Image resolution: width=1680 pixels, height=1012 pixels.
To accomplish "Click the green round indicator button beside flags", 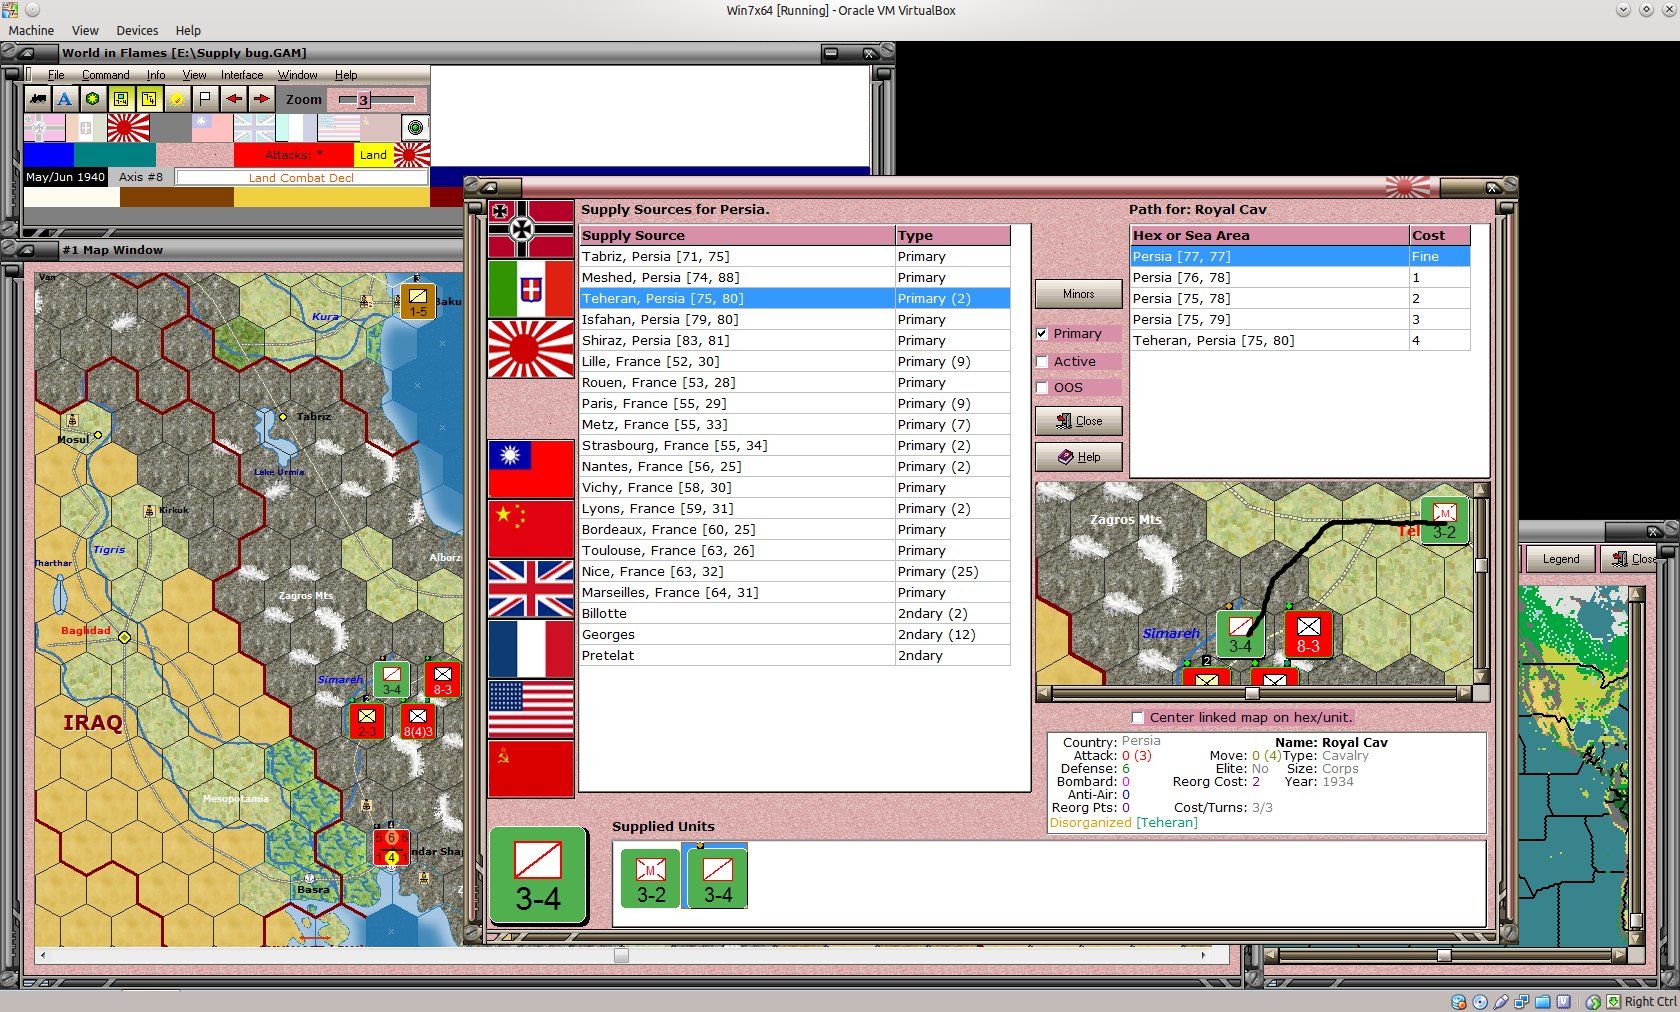I will point(415,127).
